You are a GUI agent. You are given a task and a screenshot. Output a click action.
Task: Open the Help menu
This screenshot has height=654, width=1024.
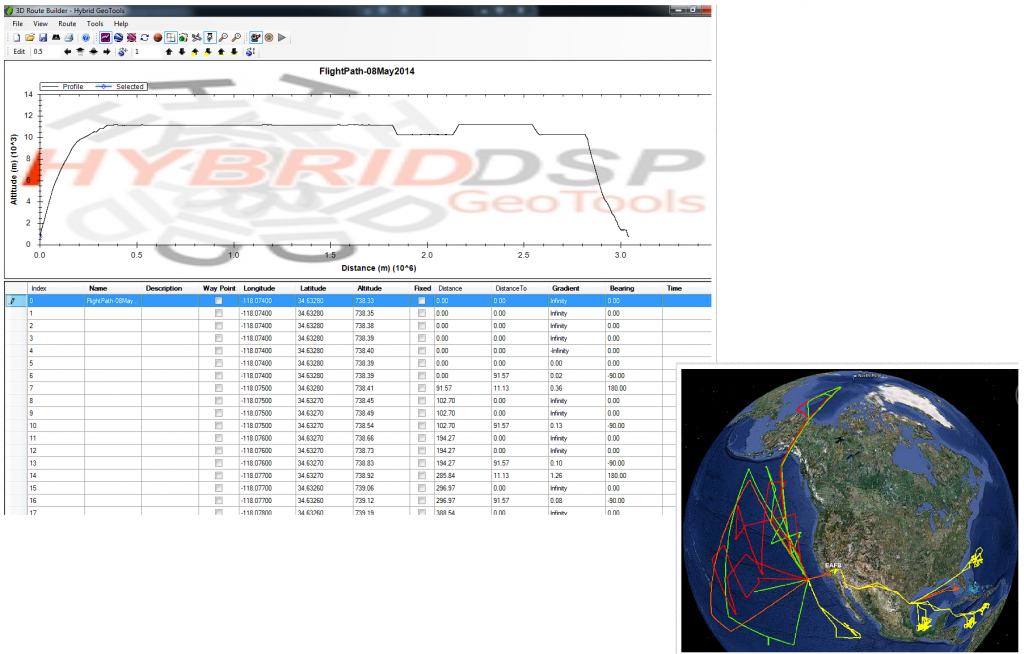coord(121,24)
